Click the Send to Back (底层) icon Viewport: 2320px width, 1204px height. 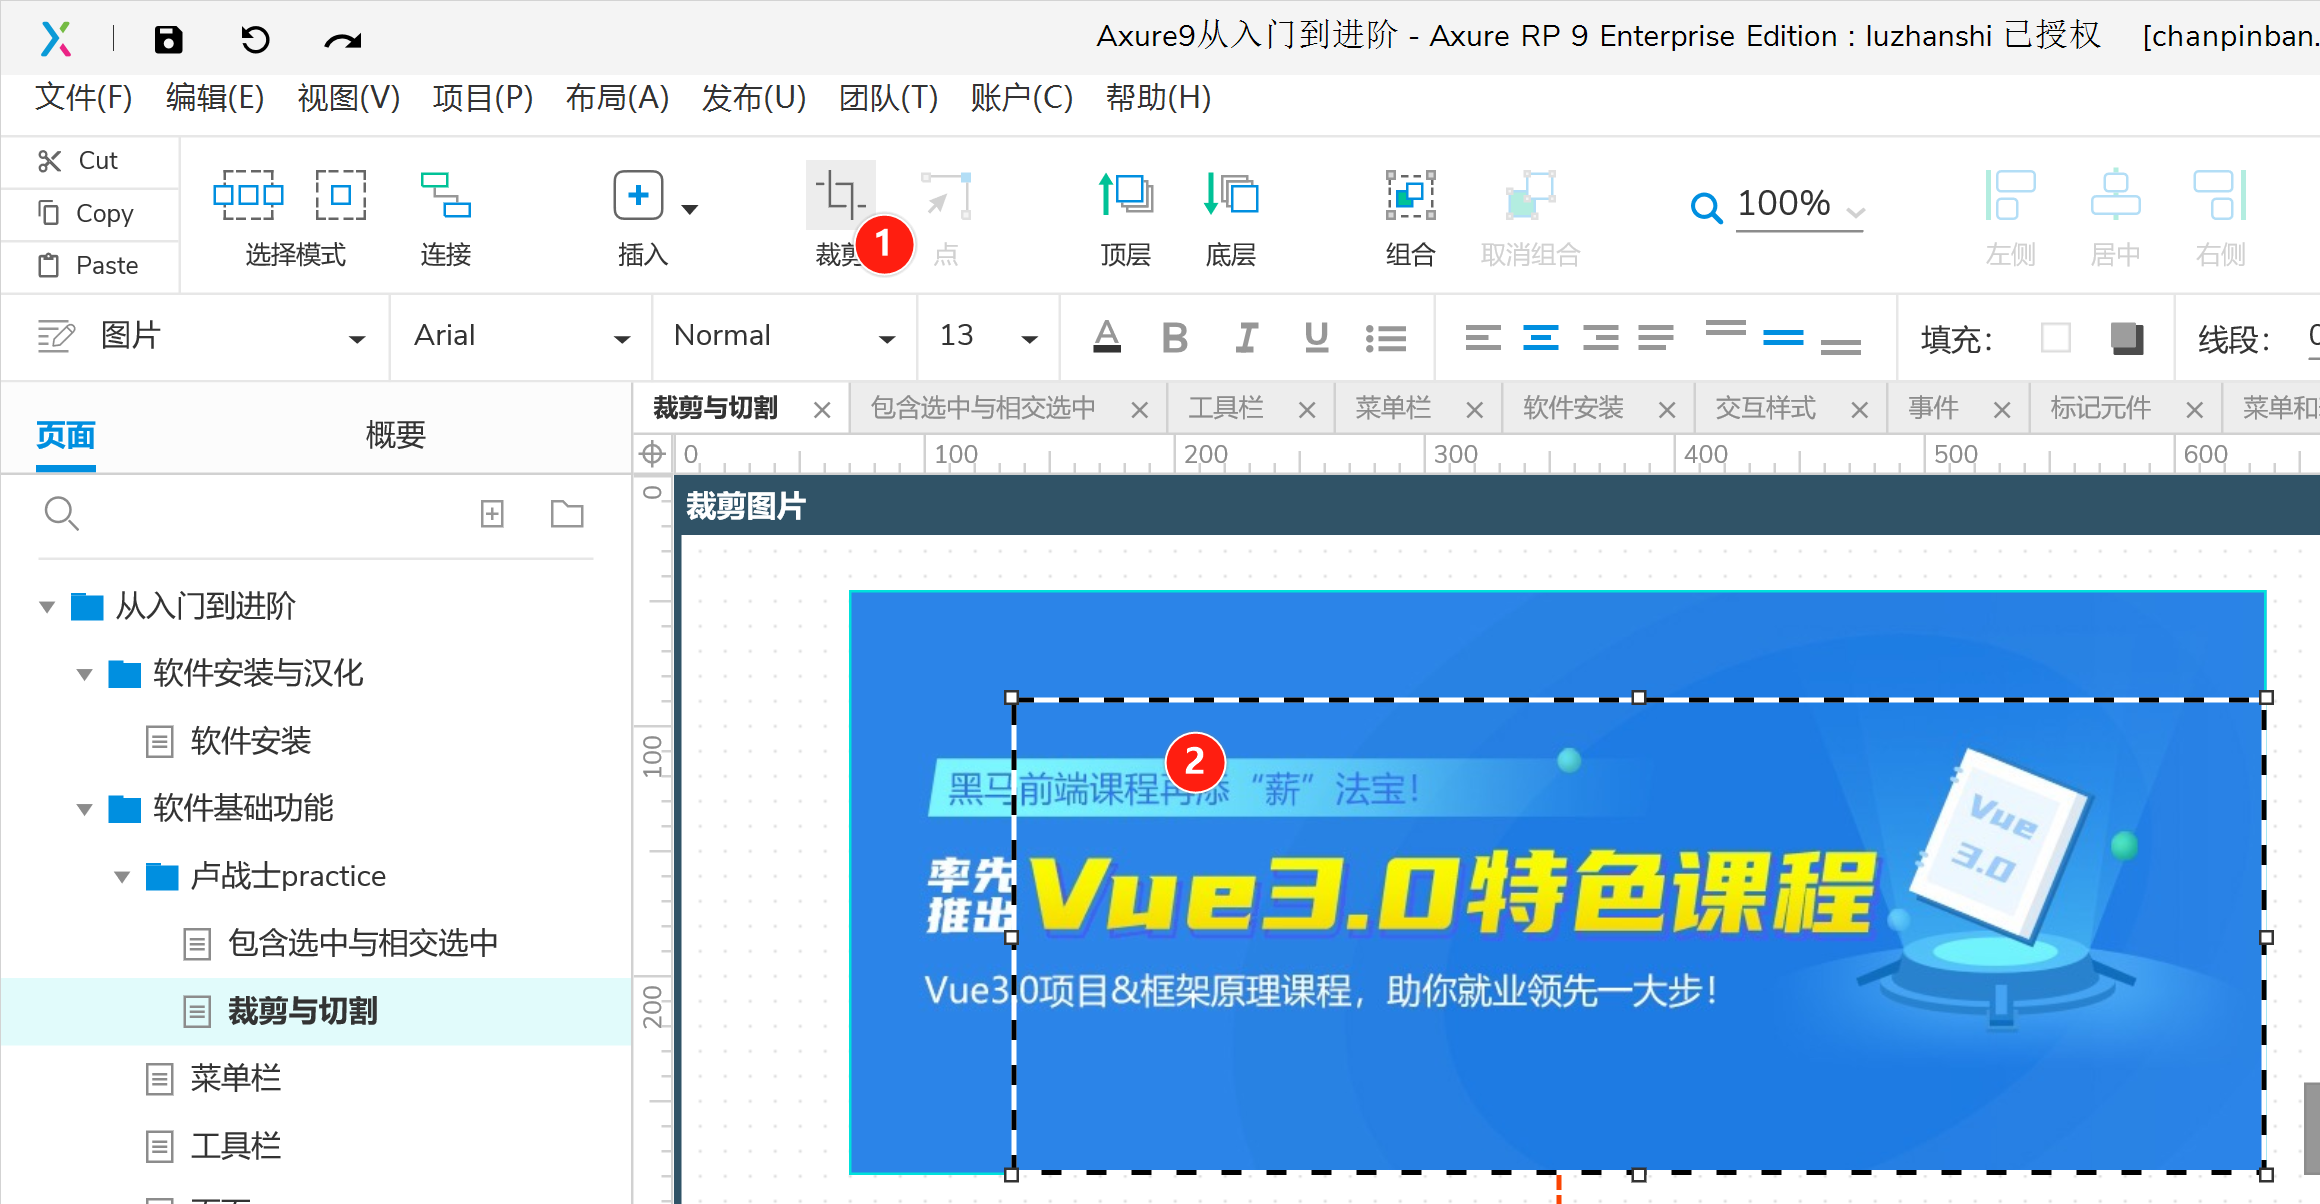click(1230, 195)
